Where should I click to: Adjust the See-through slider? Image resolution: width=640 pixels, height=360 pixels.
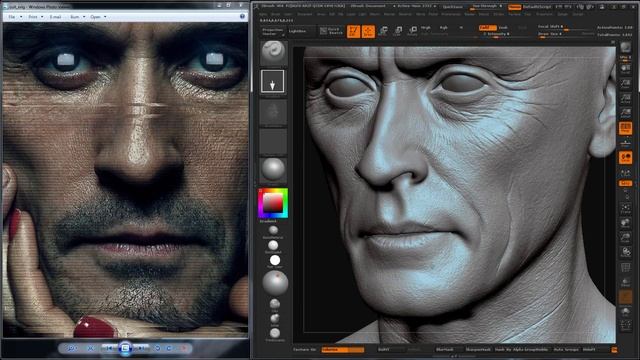[487, 7]
